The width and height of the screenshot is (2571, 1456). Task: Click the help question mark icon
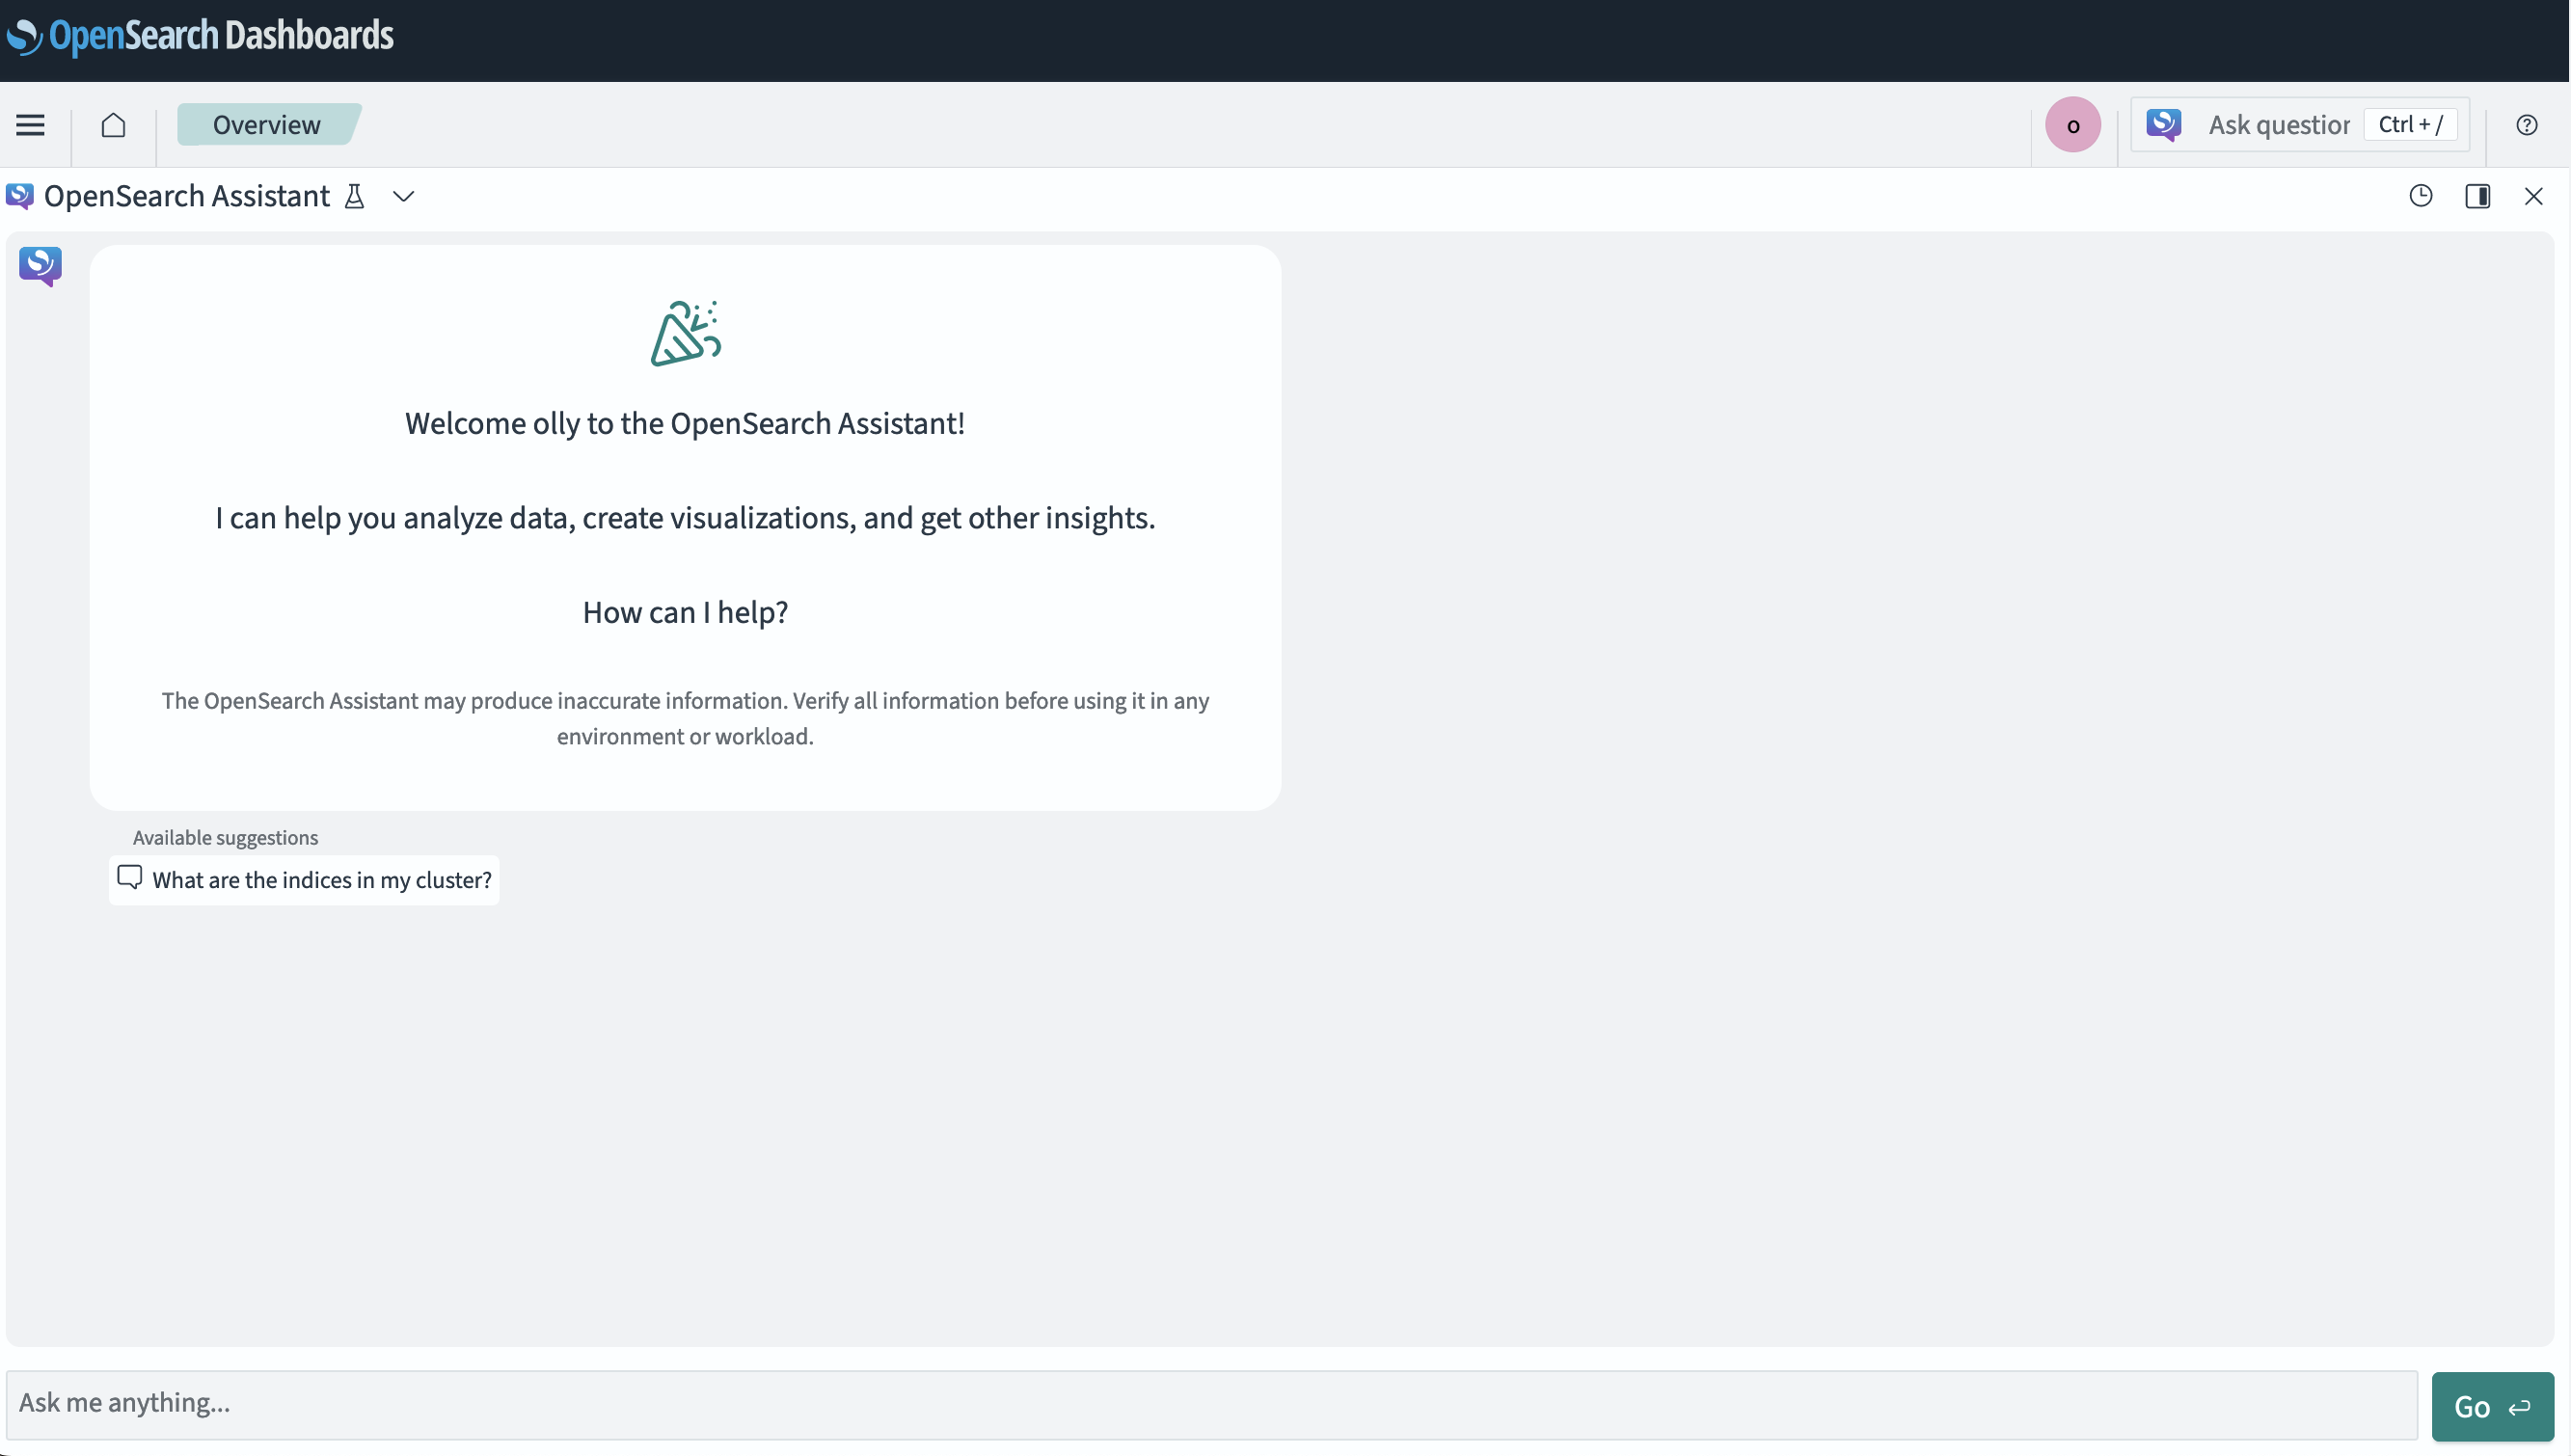pyautogui.click(x=2527, y=124)
